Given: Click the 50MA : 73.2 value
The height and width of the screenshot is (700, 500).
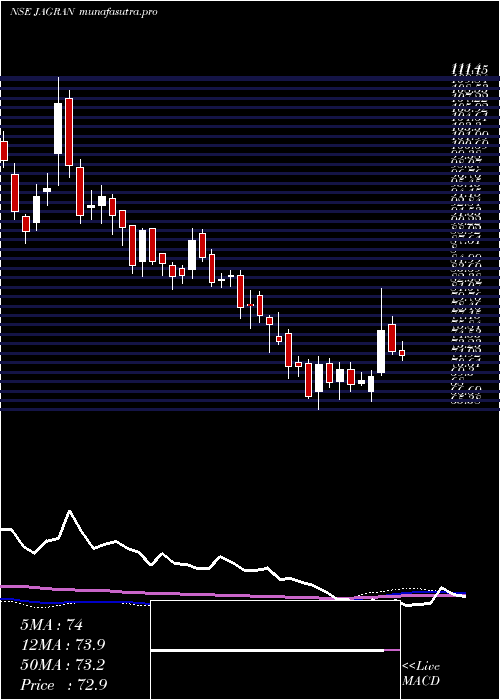Looking at the screenshot, I should (62, 665).
